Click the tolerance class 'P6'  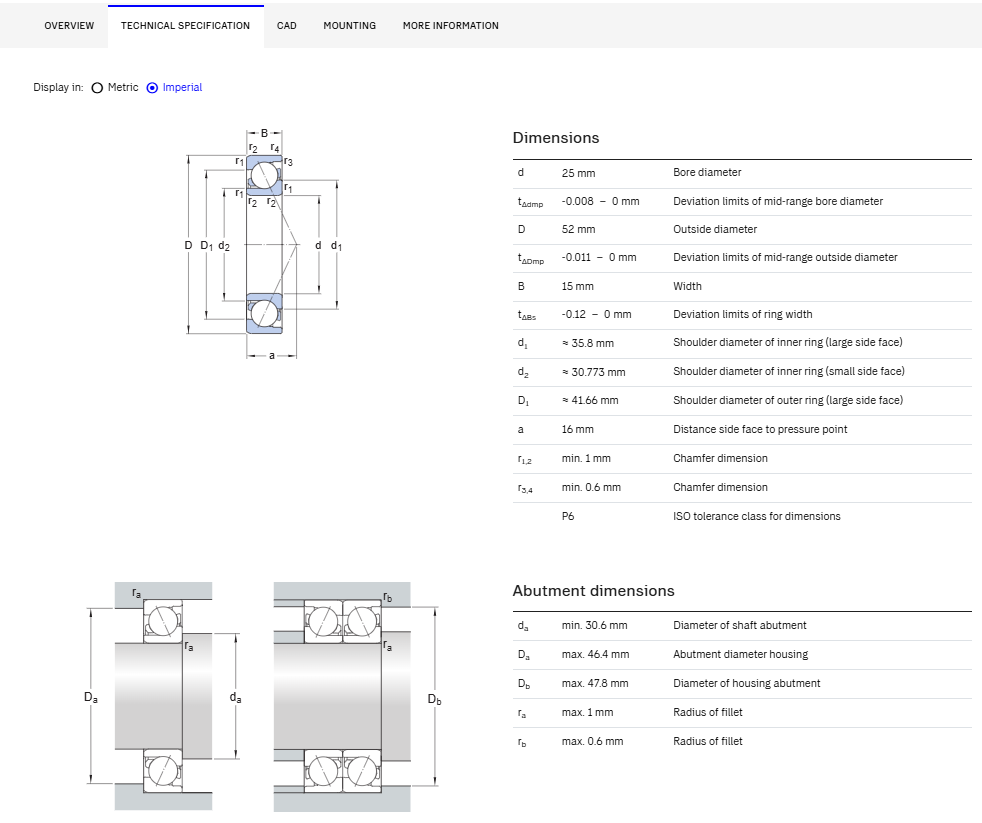coord(568,516)
